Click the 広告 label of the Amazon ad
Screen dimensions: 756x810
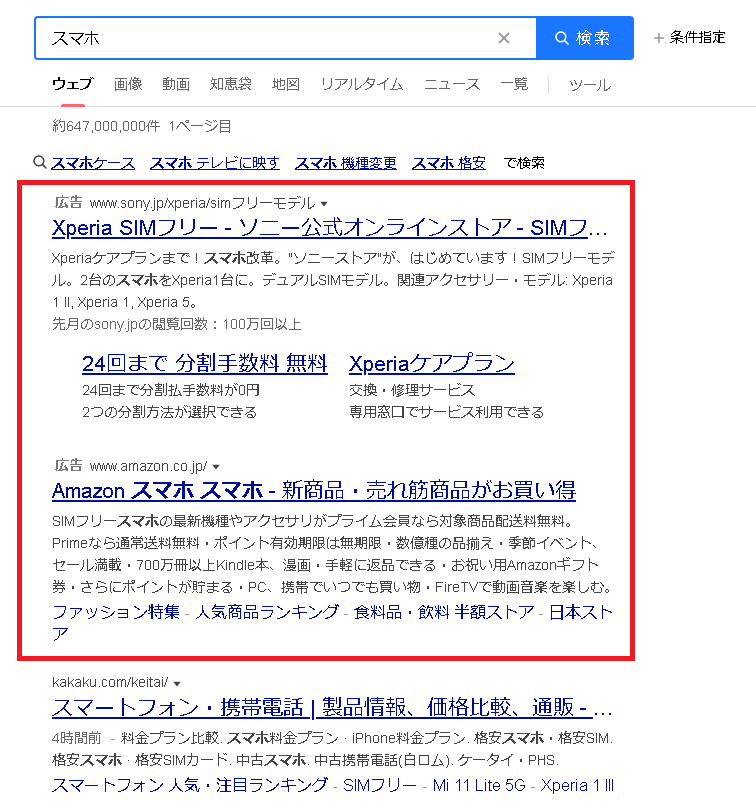[68, 465]
